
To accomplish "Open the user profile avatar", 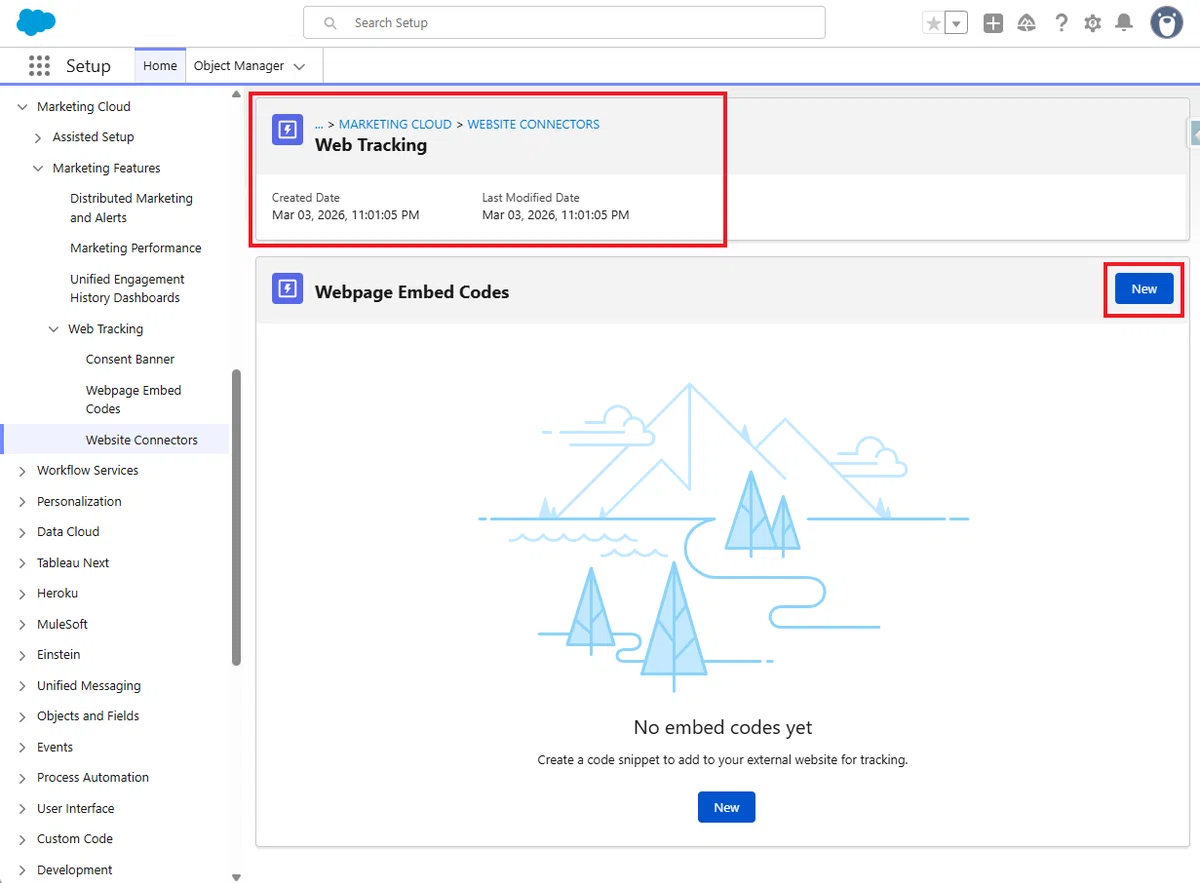I will coord(1166,22).
